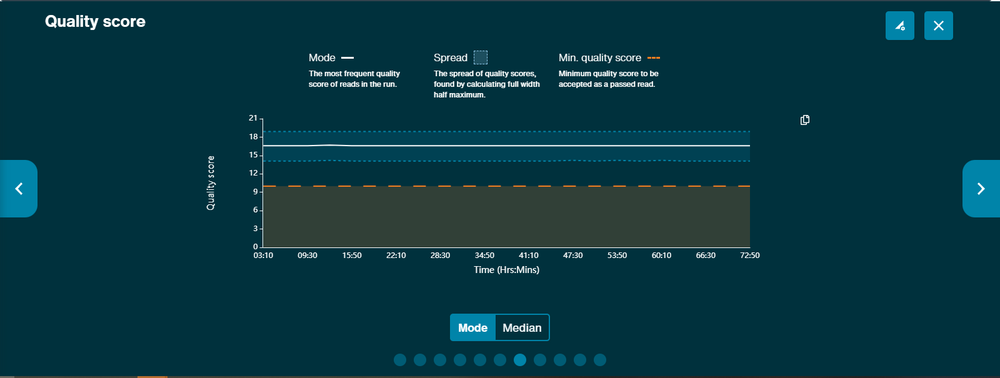This screenshot has height=378, width=1000.
Task: Click the 'Min. quality score' legend label
Action: coord(599,58)
